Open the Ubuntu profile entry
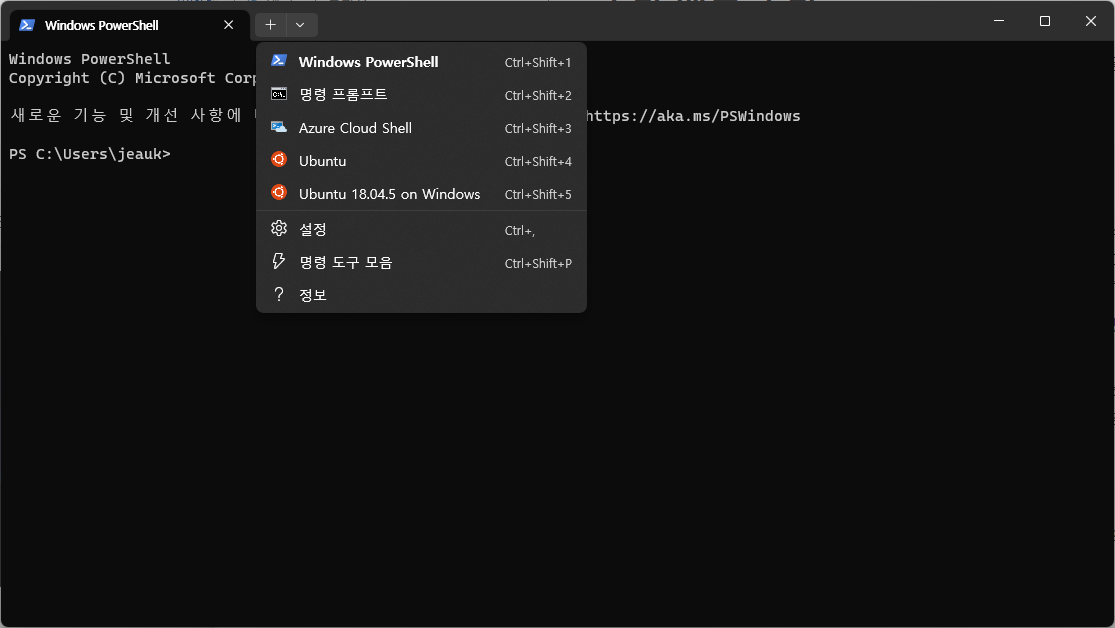 pos(421,161)
